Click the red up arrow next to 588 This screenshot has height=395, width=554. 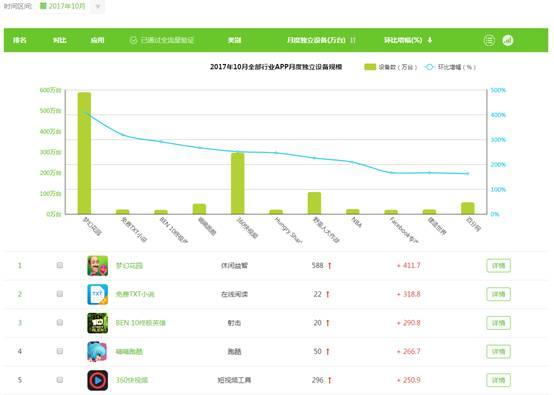pyautogui.click(x=329, y=265)
